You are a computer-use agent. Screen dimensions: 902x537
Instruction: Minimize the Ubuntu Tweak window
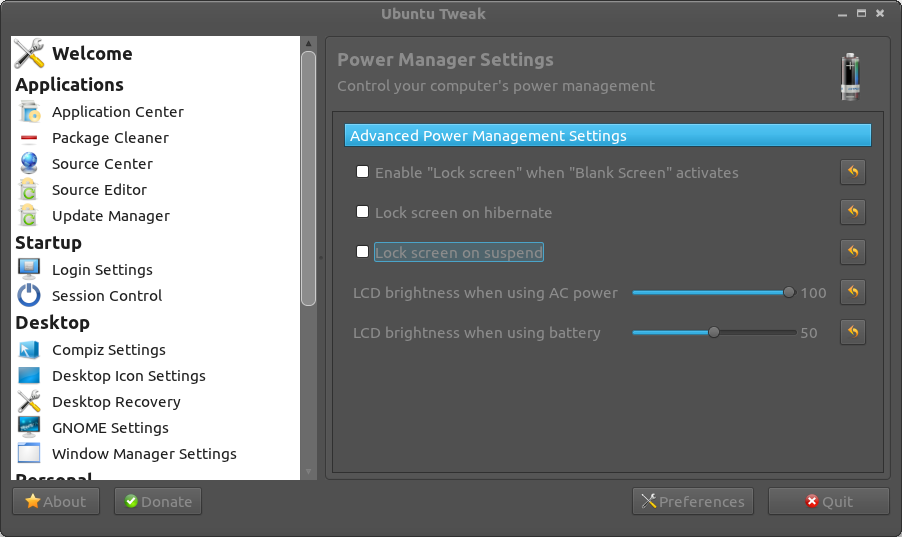pyautogui.click(x=842, y=14)
